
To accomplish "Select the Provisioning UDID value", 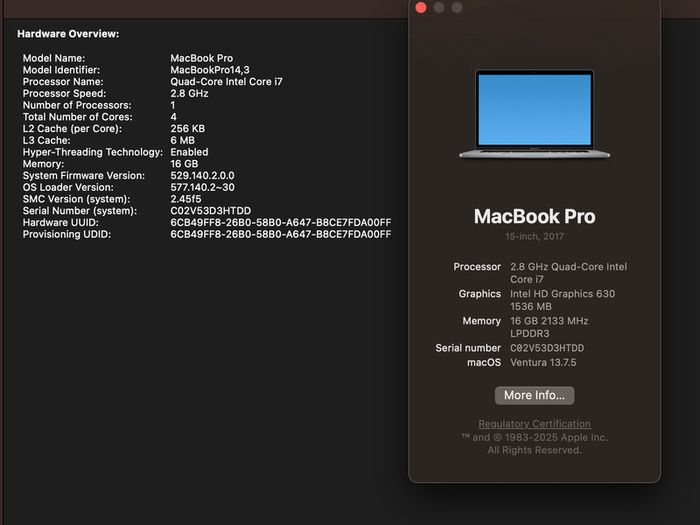I will tap(281, 234).
